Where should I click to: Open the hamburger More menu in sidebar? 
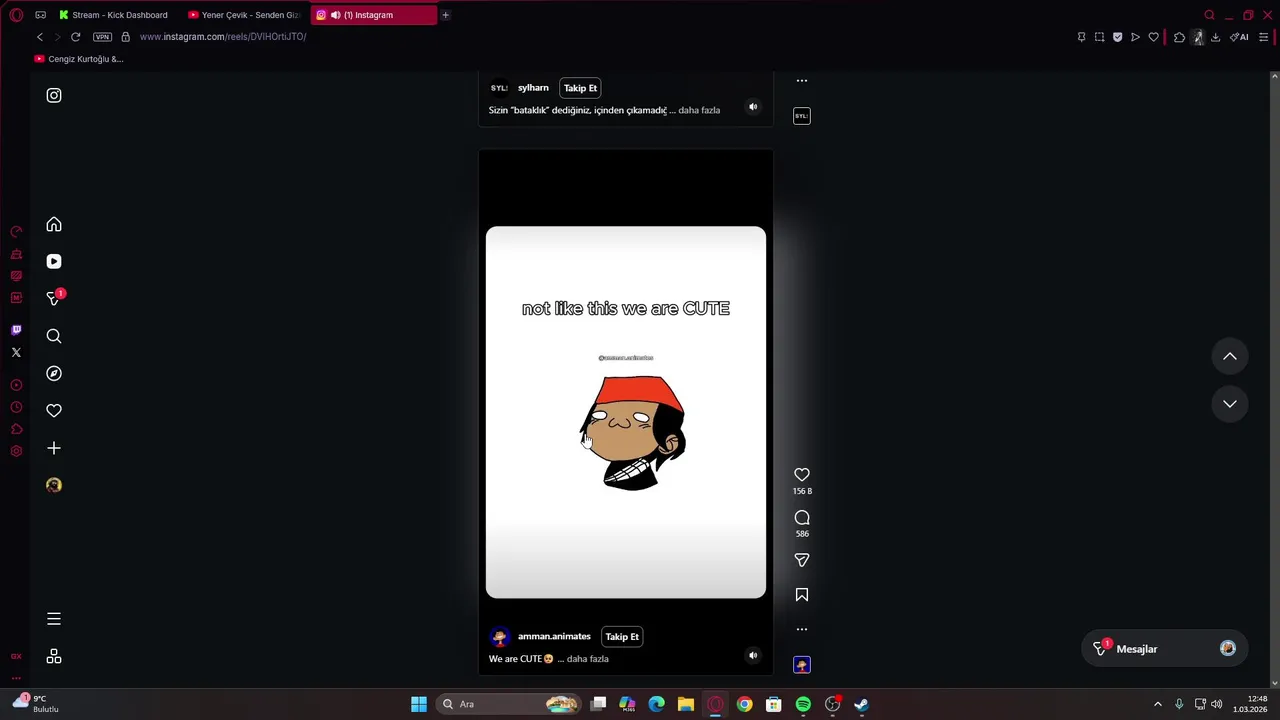click(54, 619)
